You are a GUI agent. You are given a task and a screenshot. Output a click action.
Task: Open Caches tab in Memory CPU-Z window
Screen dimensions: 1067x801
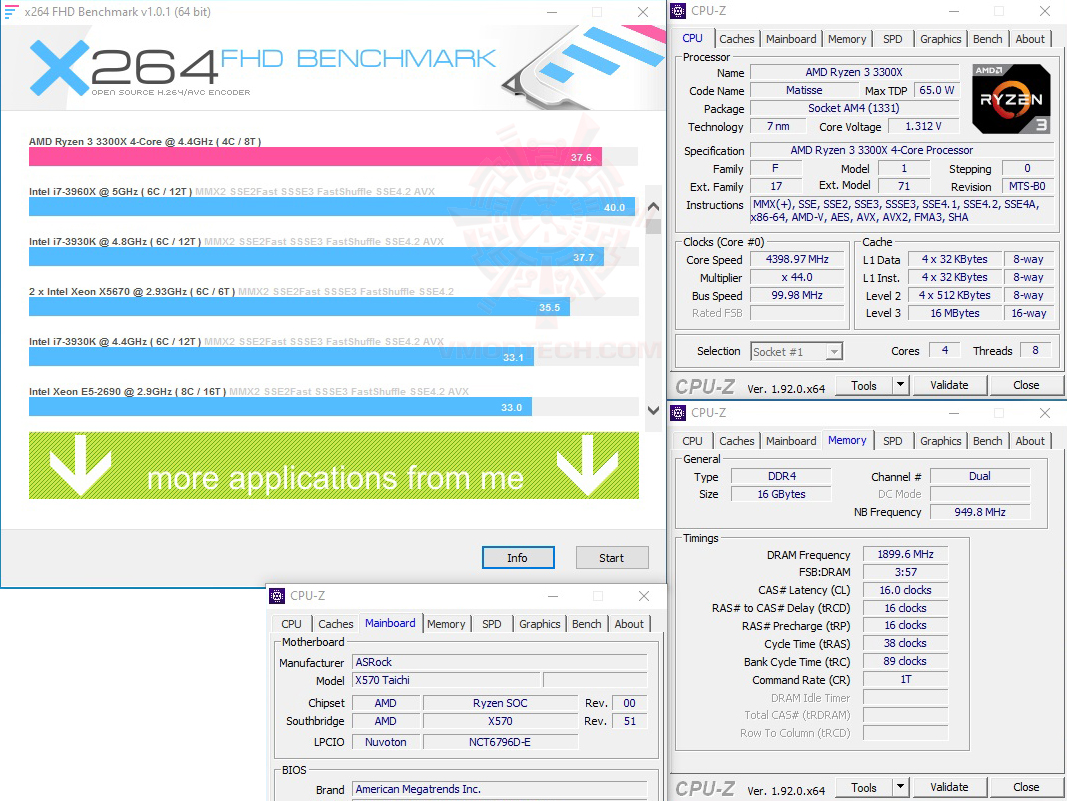(x=736, y=441)
